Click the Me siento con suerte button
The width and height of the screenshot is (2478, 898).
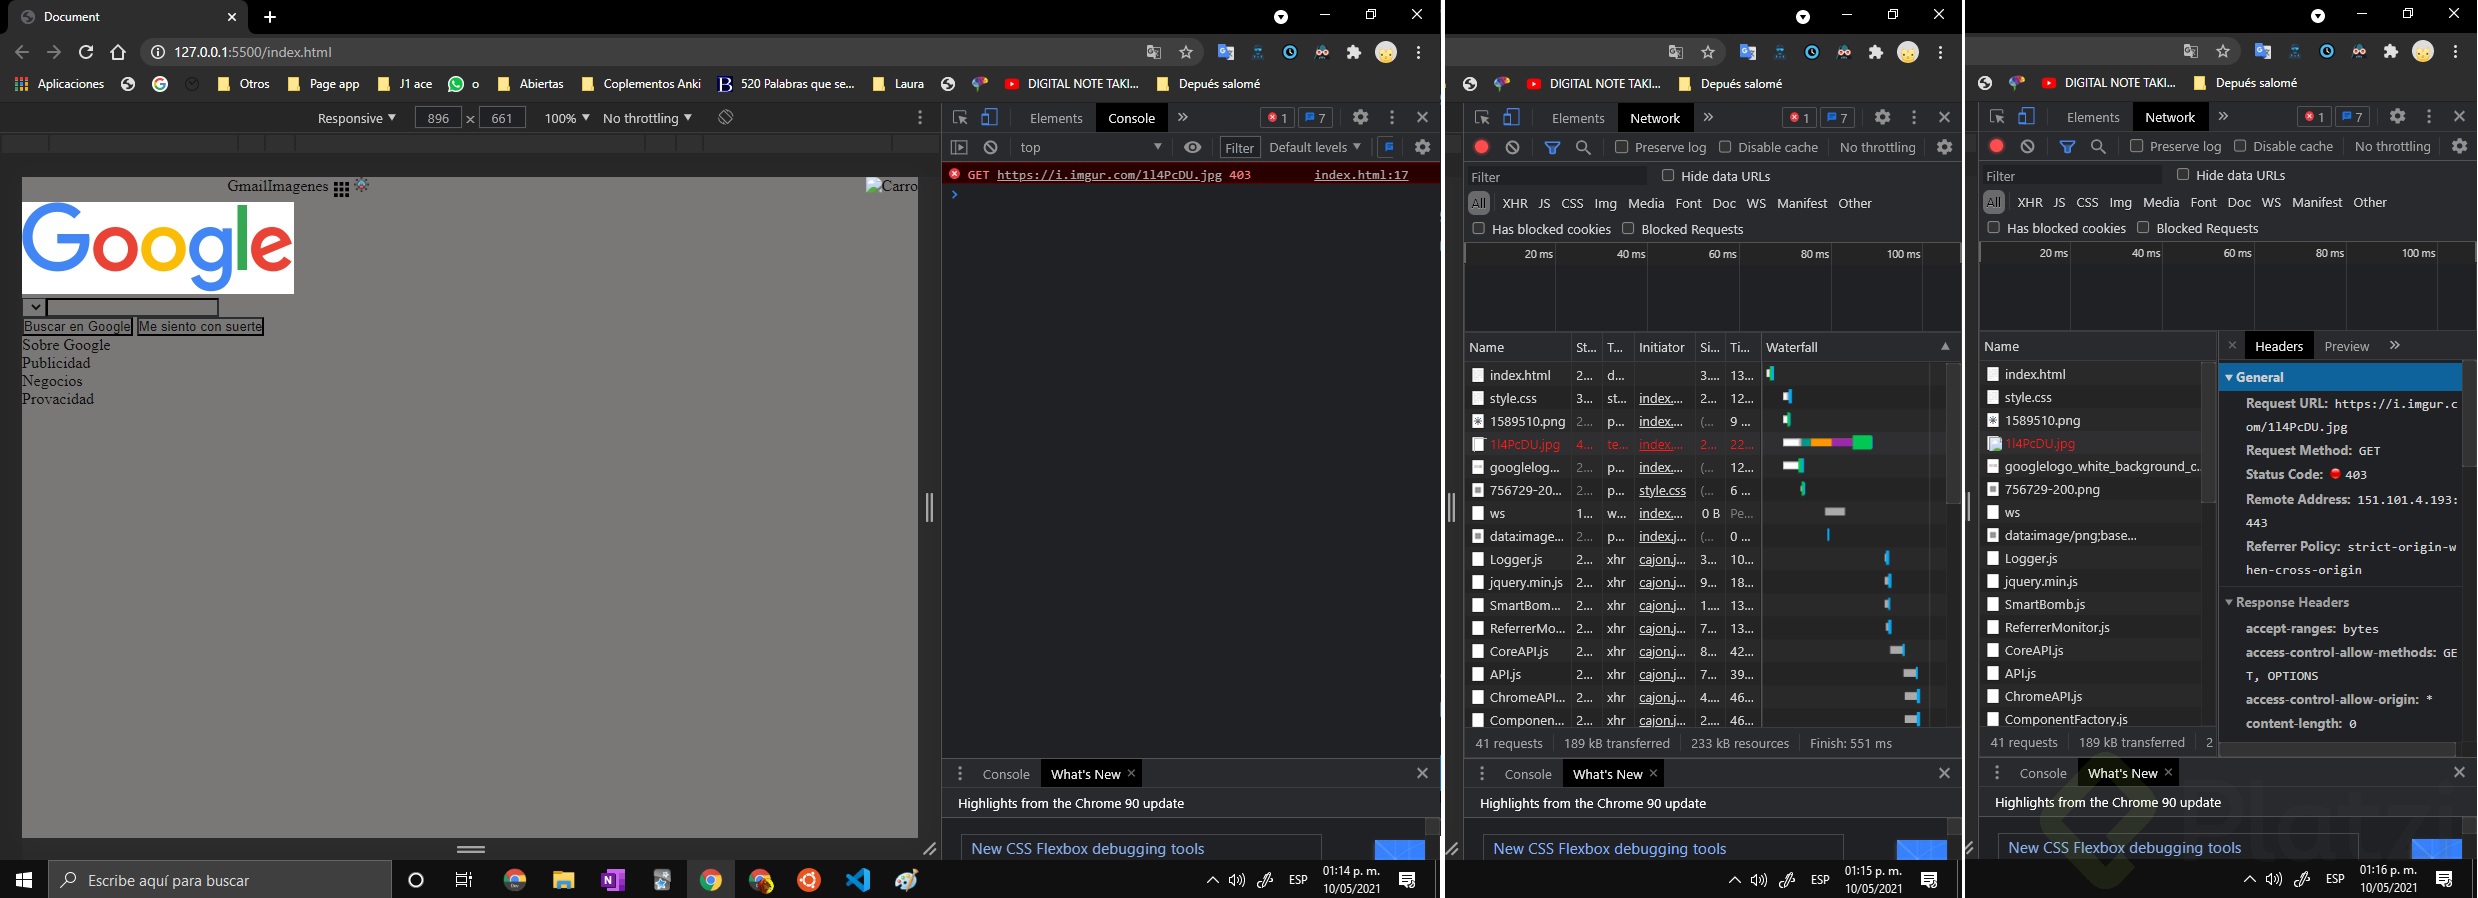200,326
